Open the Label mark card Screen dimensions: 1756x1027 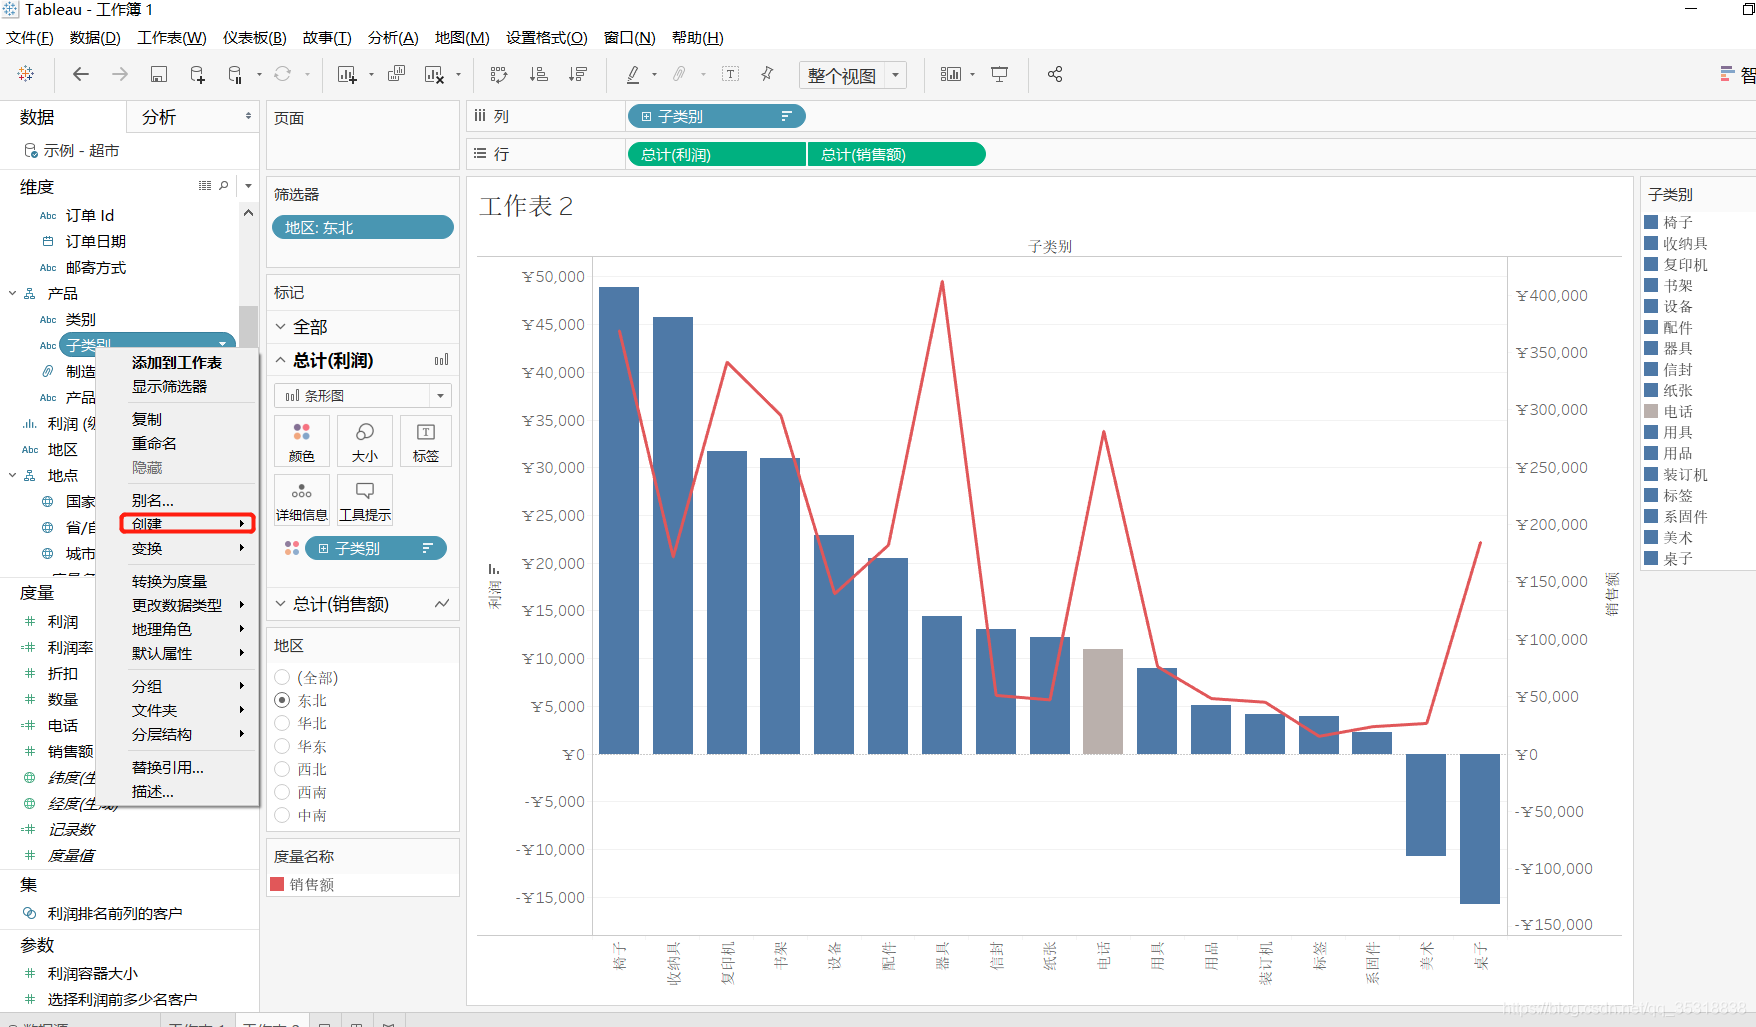click(426, 442)
